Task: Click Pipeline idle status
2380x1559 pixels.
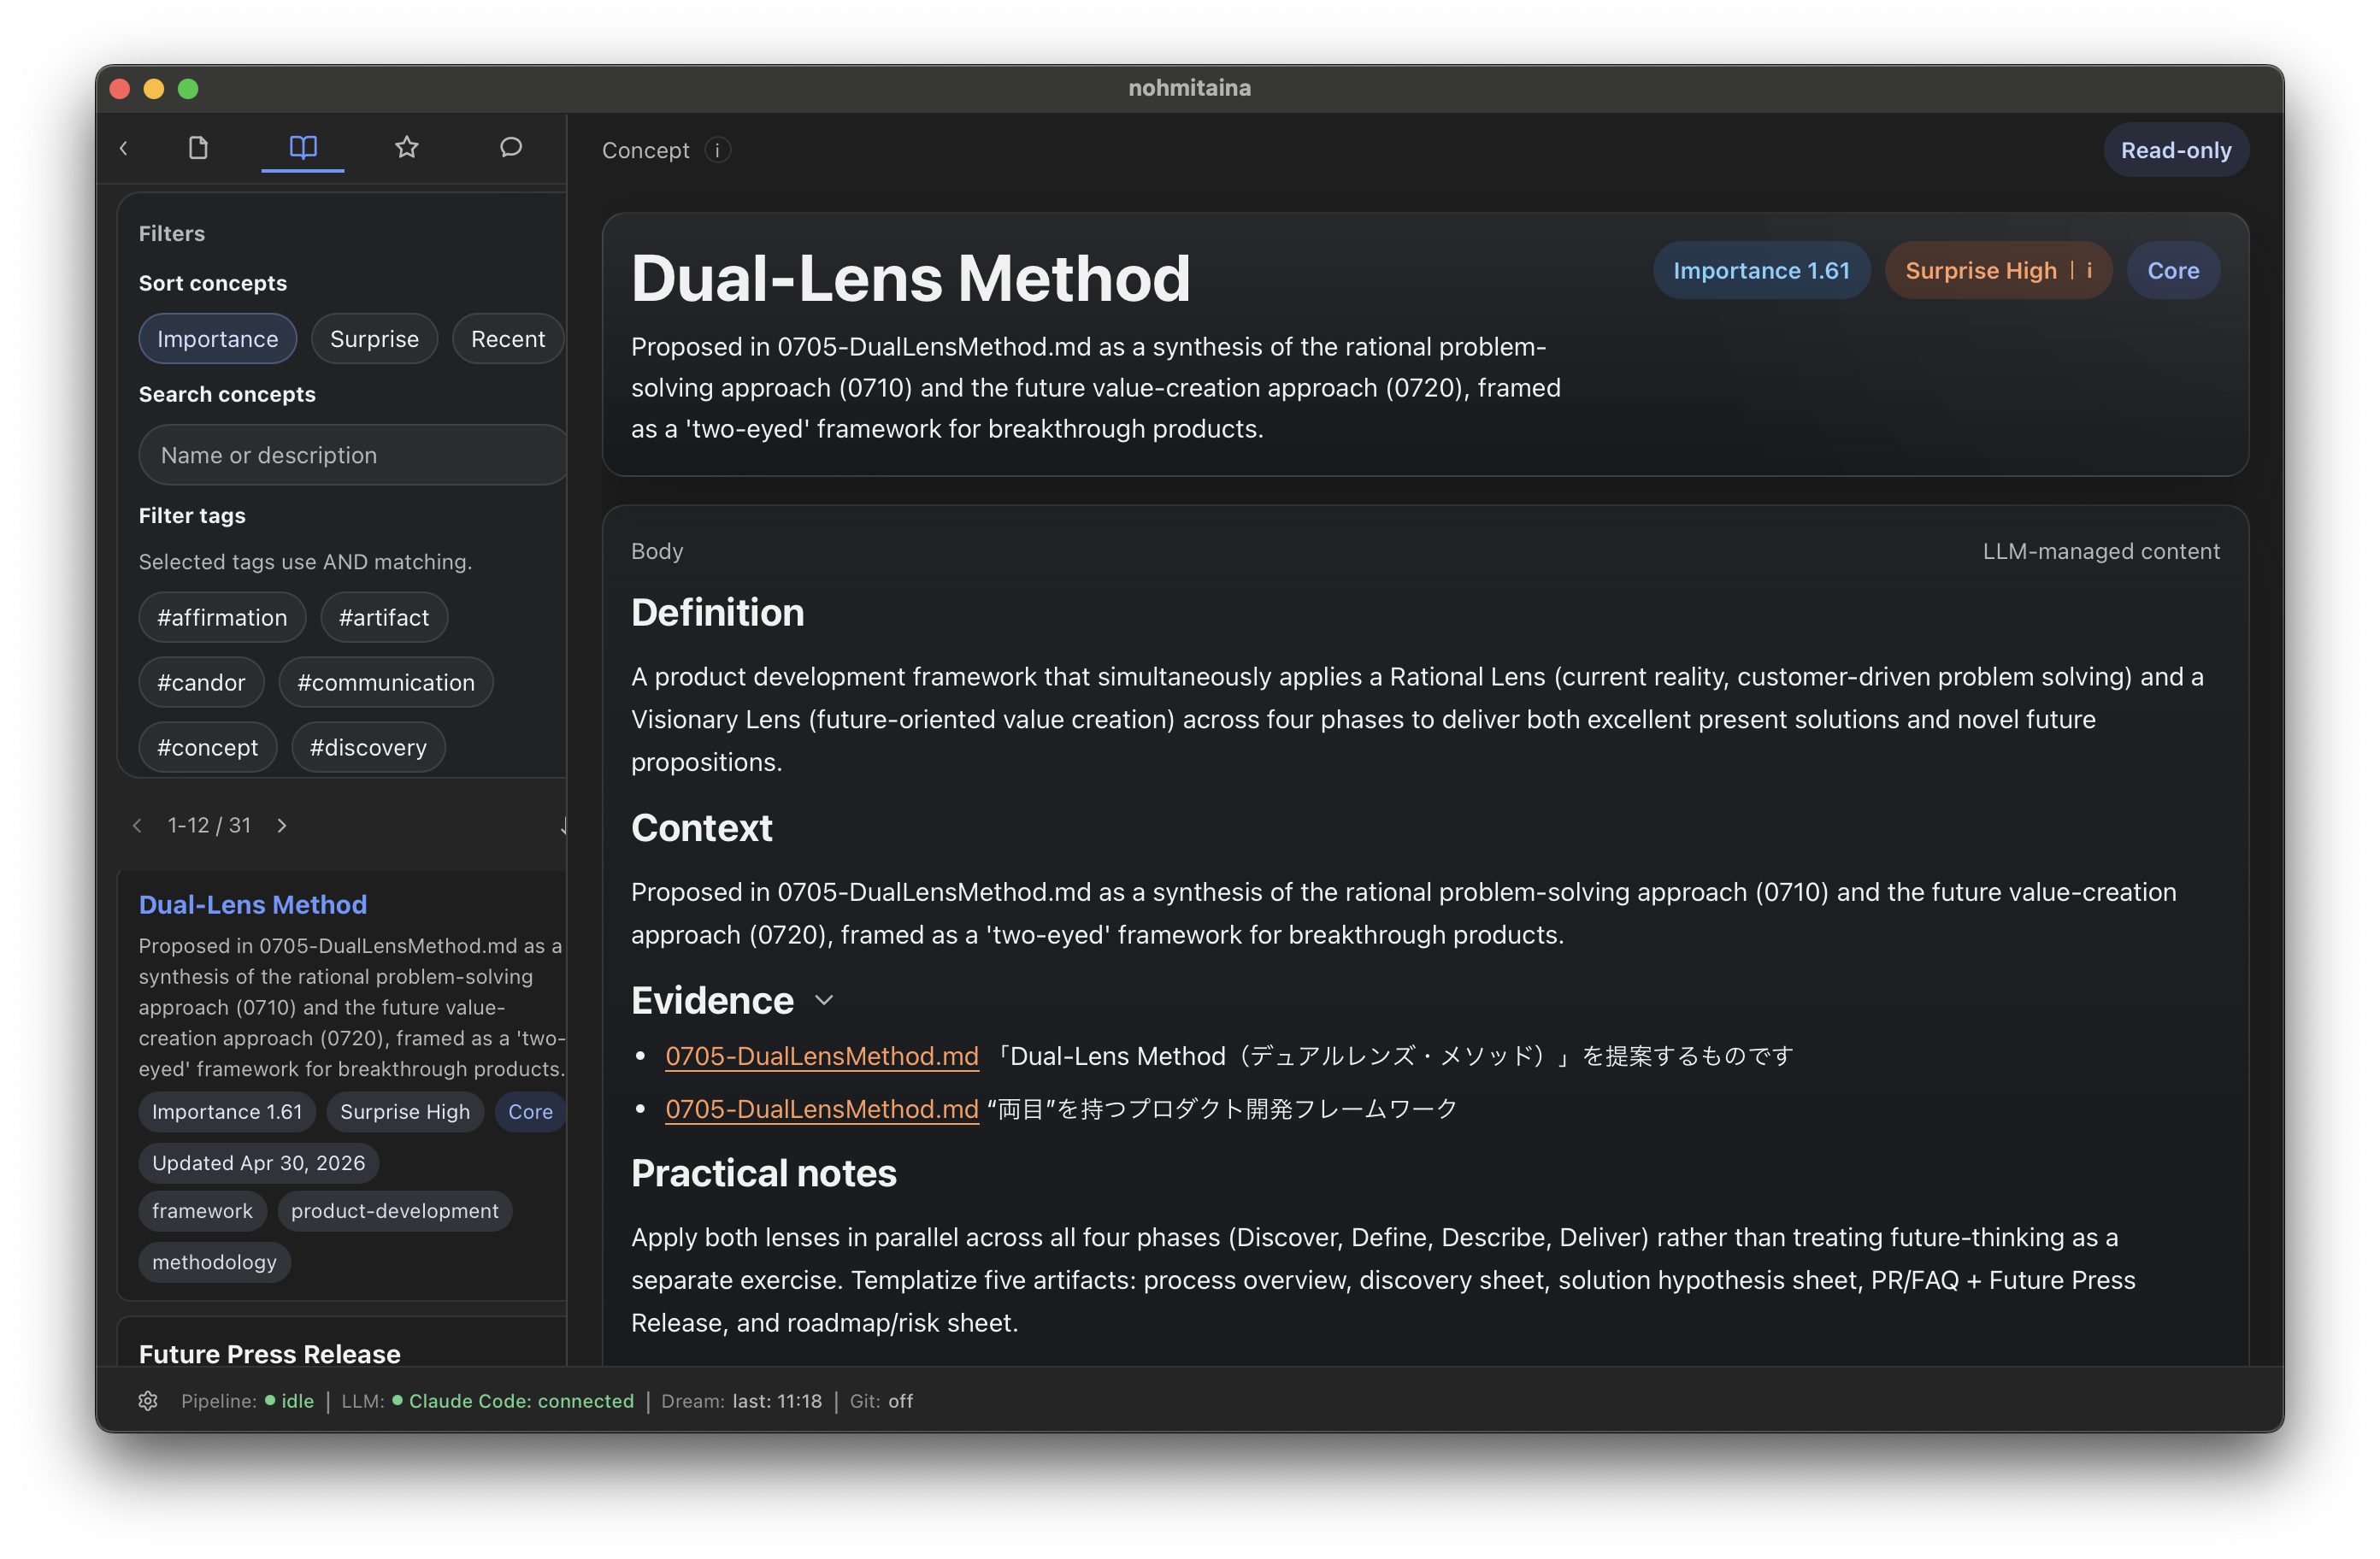Action: pos(247,1401)
